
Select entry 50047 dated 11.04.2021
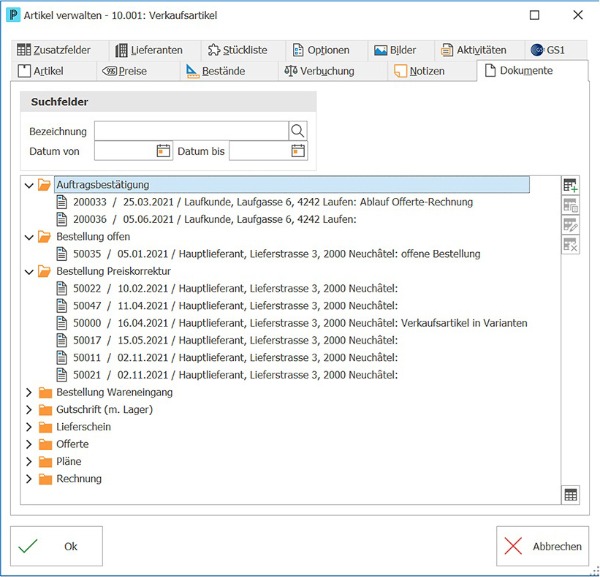tap(235, 306)
